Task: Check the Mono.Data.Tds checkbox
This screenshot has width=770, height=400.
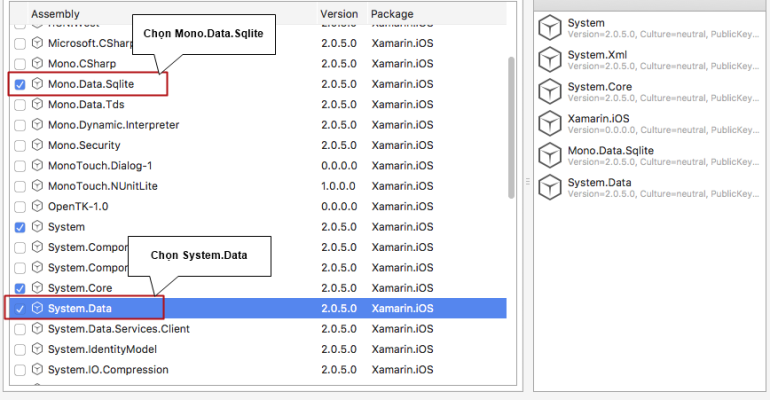Action: click(20, 105)
